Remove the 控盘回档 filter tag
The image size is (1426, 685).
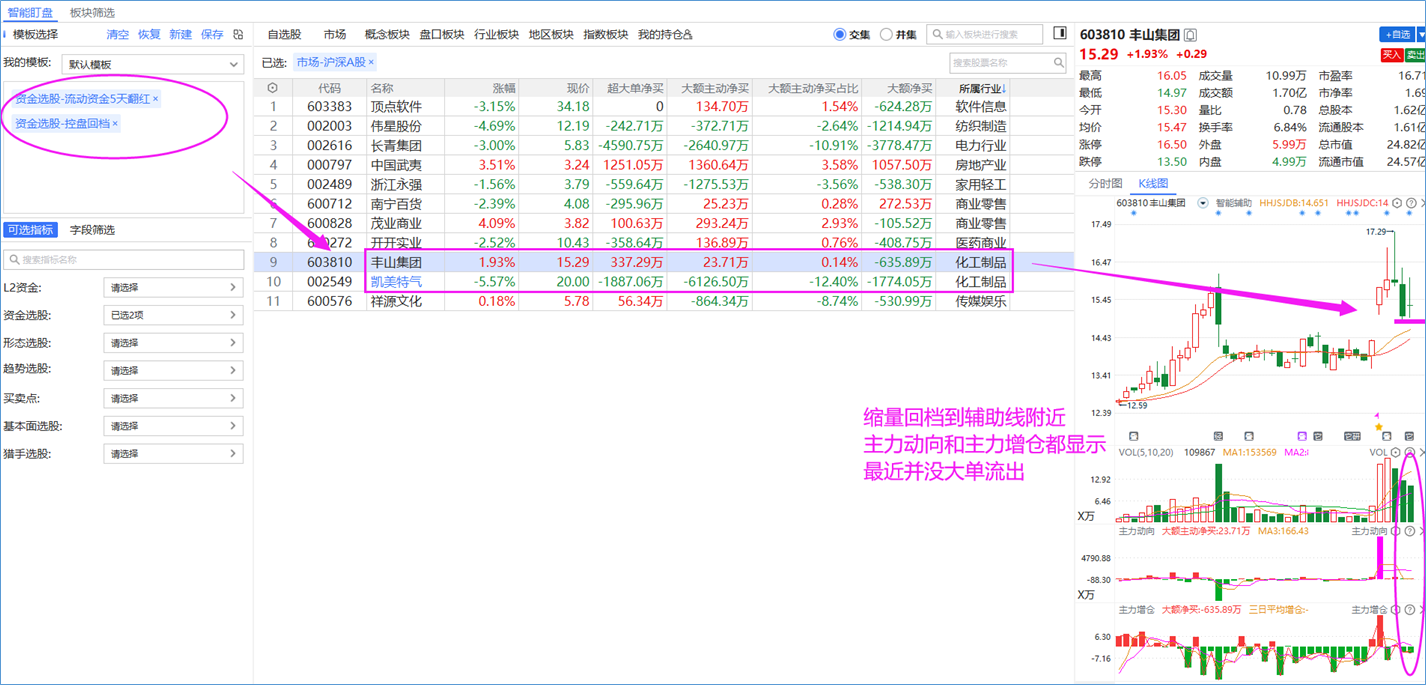point(115,124)
